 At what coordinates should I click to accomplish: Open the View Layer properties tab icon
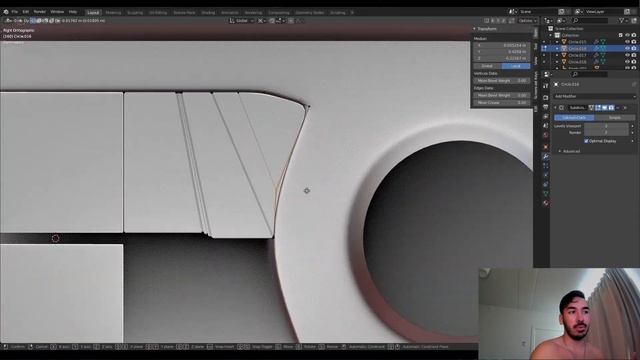(x=546, y=117)
